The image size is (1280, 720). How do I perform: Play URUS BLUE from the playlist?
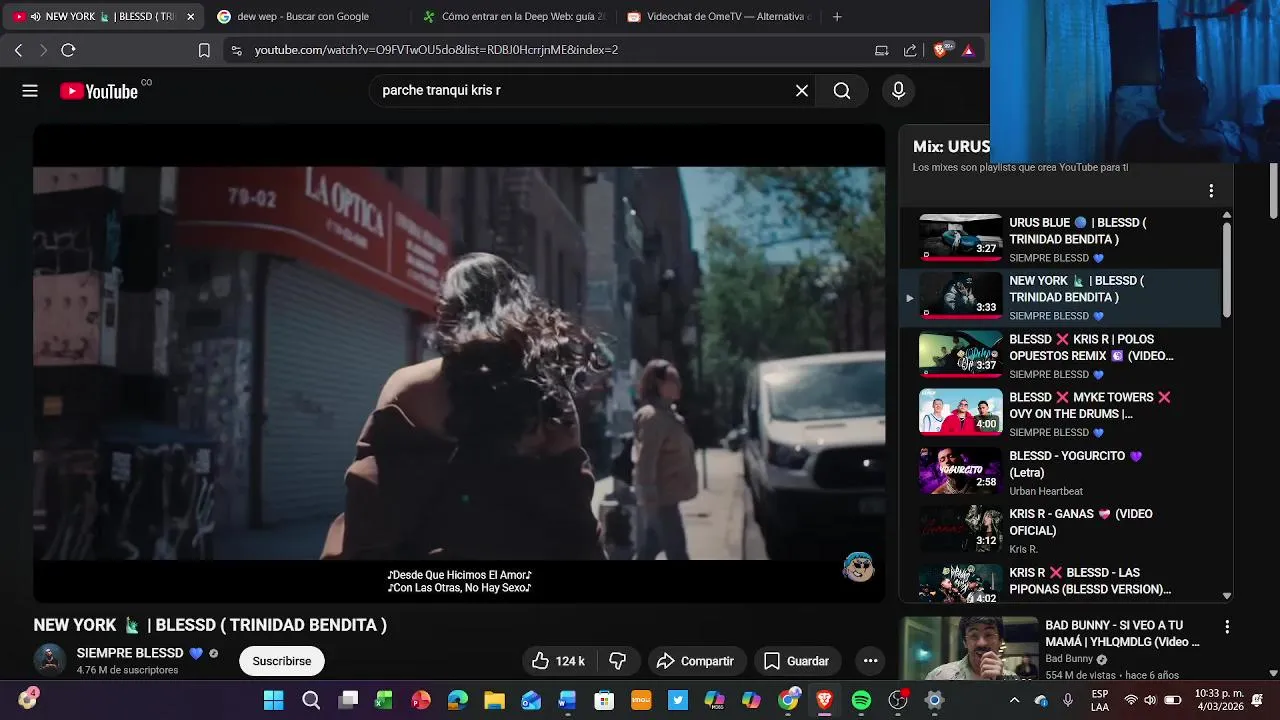[1060, 239]
